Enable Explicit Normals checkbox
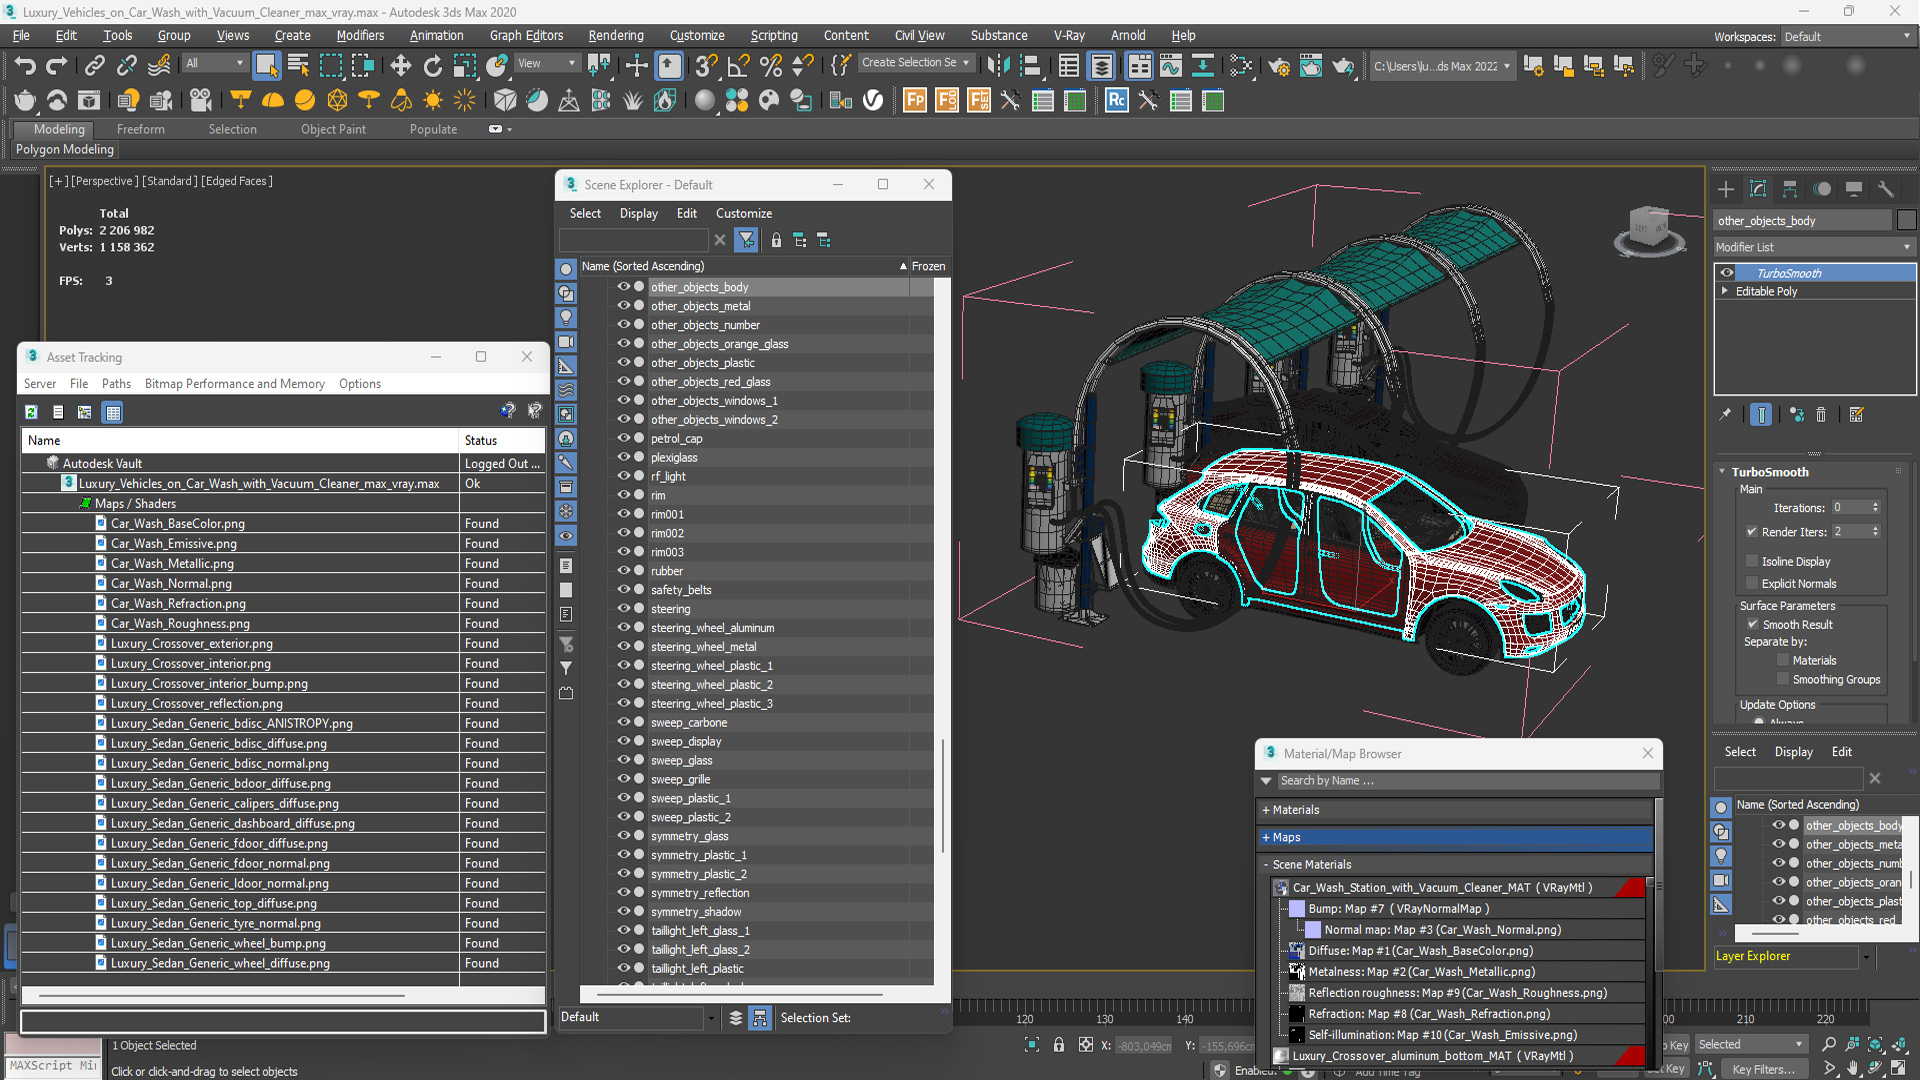The image size is (1920, 1080). coord(1752,583)
